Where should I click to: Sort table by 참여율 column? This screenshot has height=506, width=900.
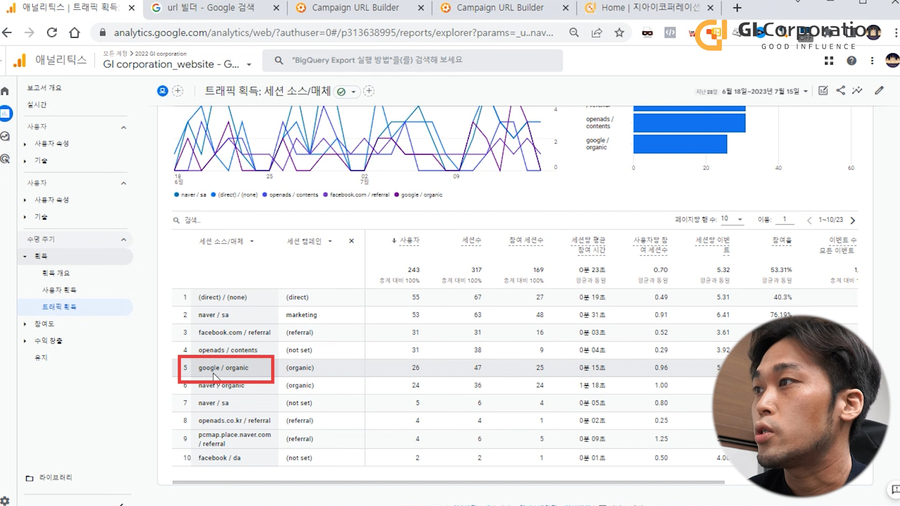pyautogui.click(x=782, y=241)
